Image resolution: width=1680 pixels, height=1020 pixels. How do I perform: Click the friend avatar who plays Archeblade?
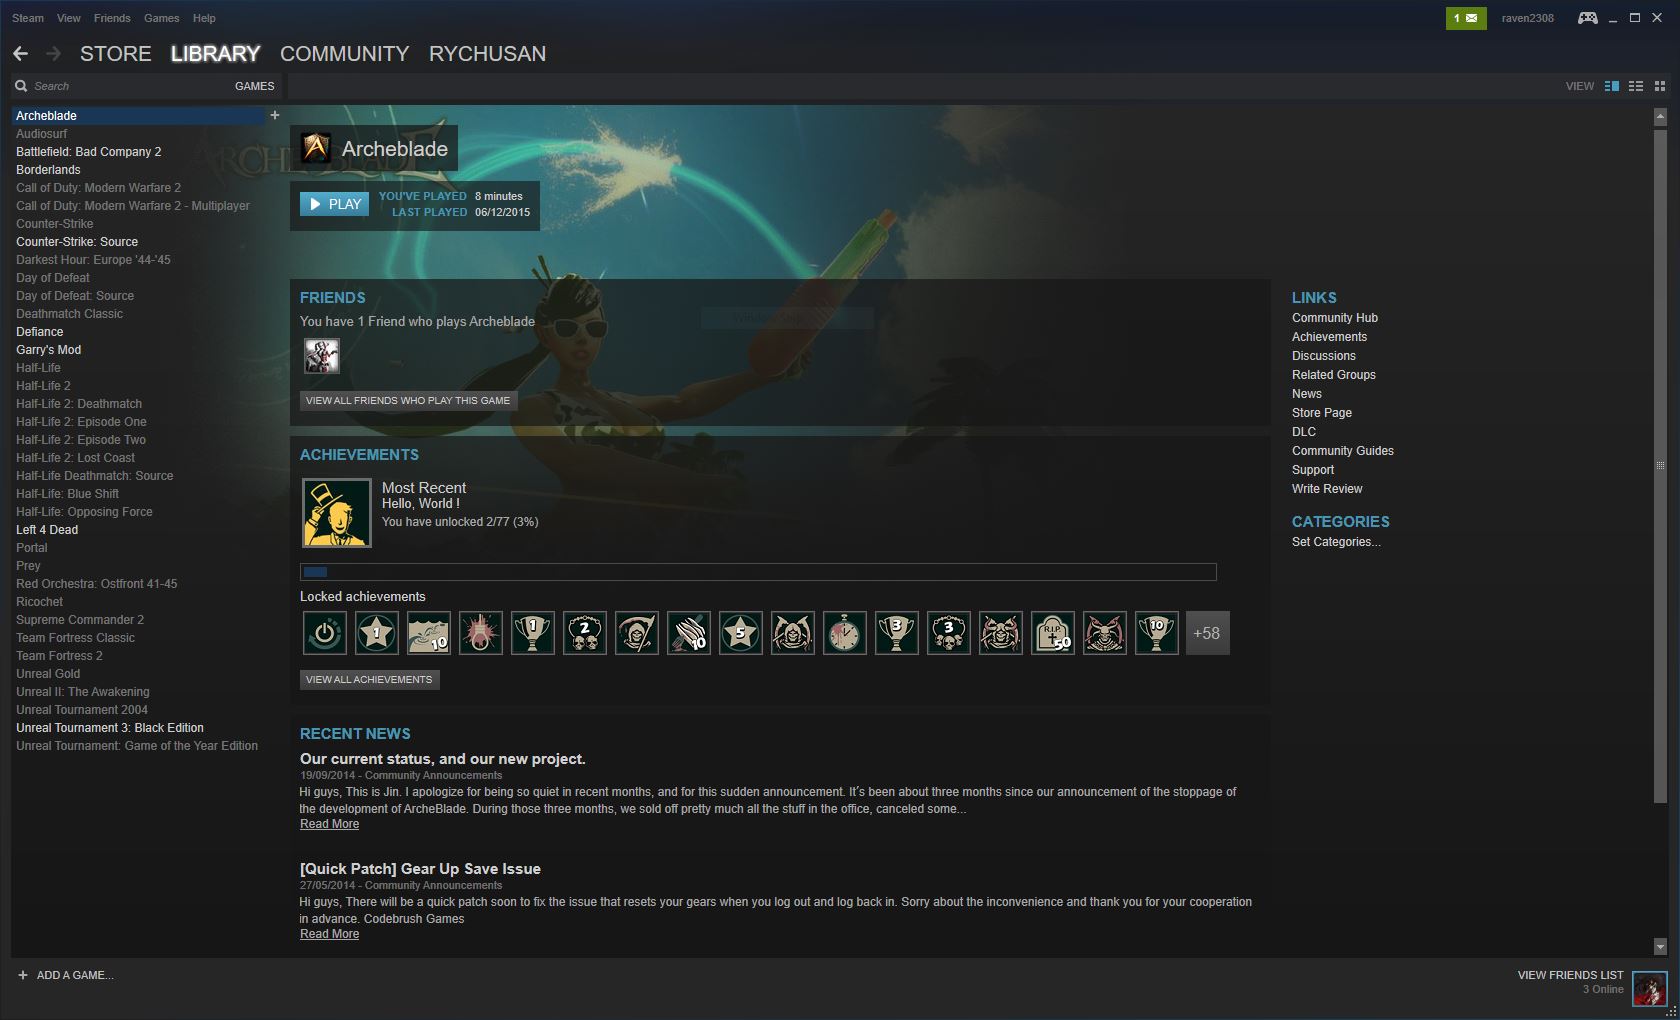point(322,355)
